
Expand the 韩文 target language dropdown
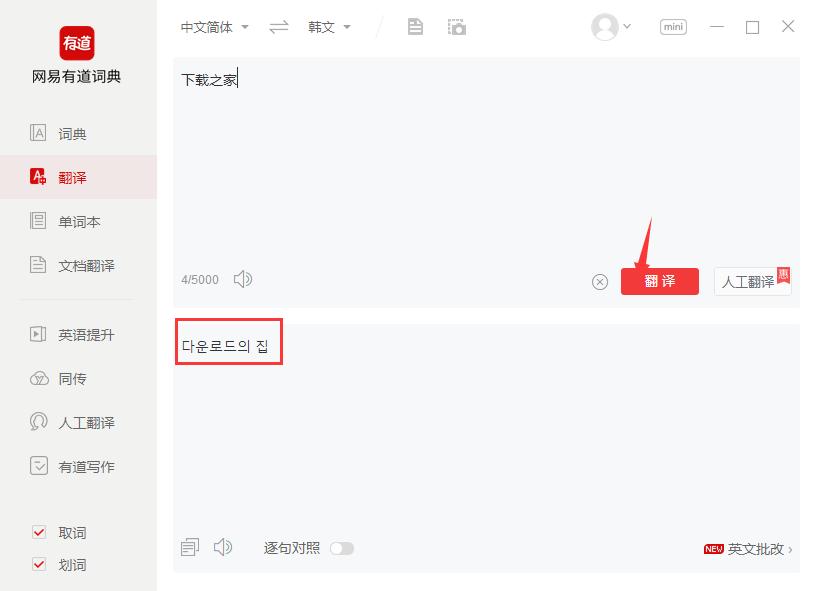point(329,27)
